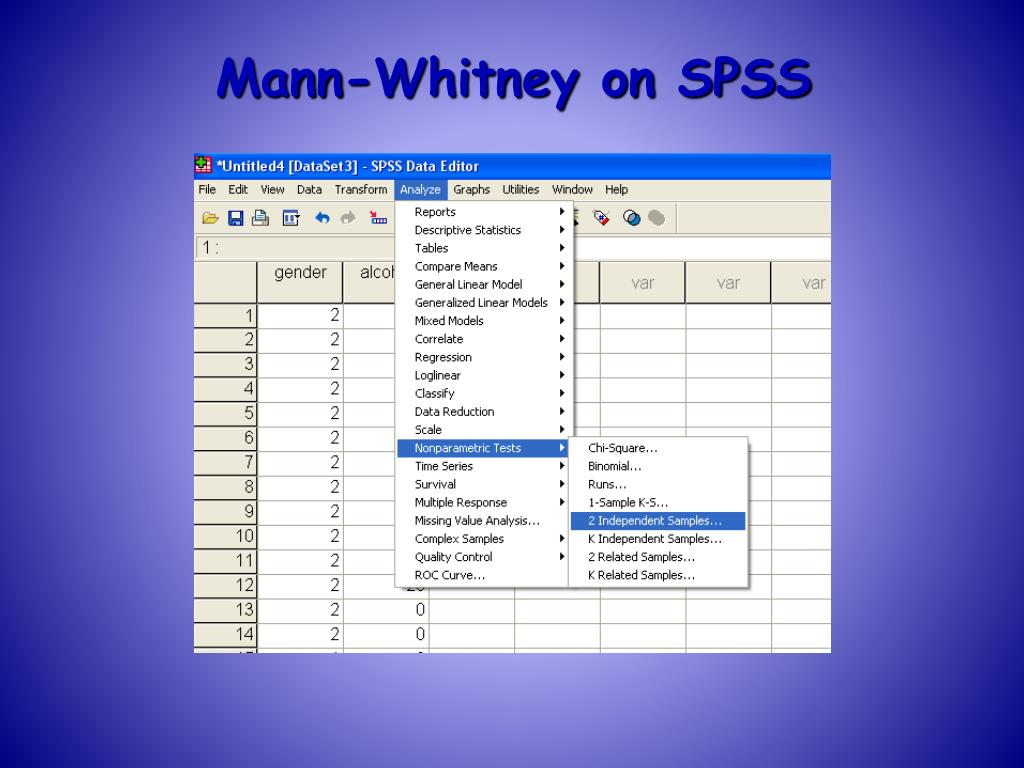
Task: Click the Go to Case icon
Action: click(x=378, y=218)
